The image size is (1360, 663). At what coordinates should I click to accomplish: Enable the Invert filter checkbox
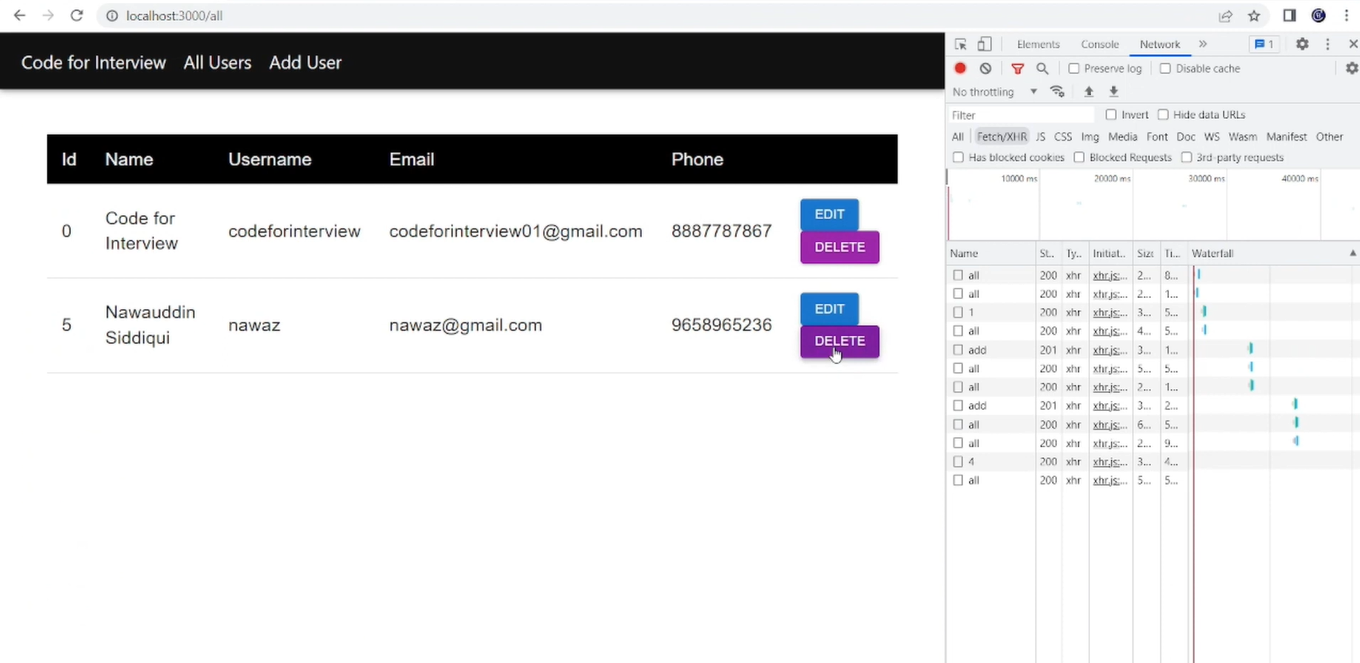(1110, 114)
